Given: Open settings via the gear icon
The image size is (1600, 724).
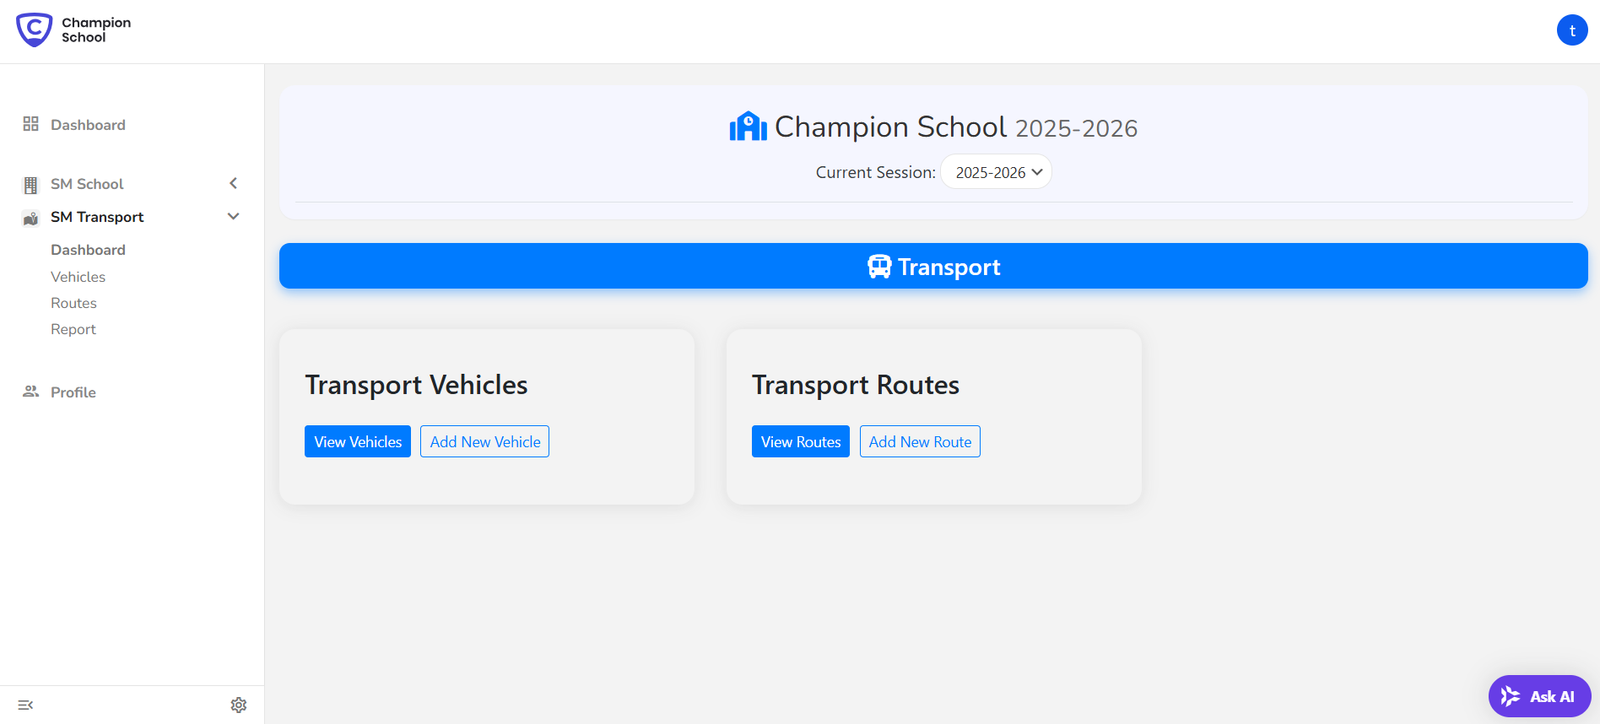Looking at the screenshot, I should click(x=238, y=705).
